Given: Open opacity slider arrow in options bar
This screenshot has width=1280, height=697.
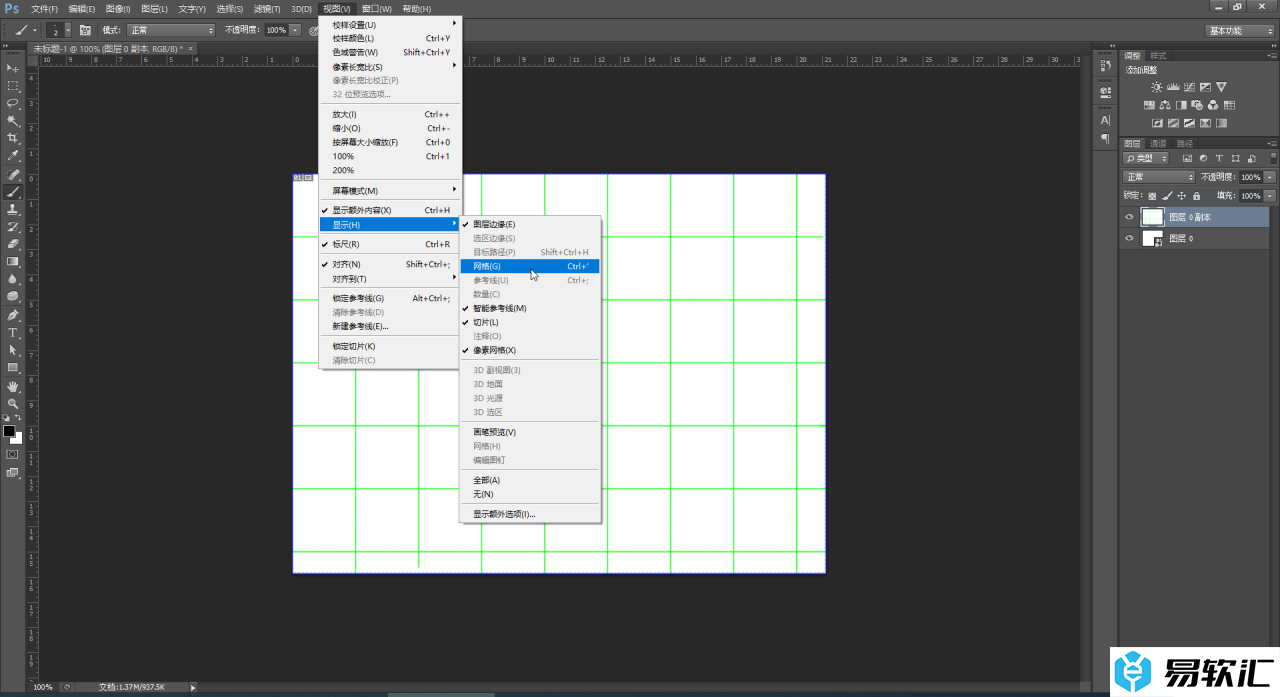Looking at the screenshot, I should coord(295,30).
